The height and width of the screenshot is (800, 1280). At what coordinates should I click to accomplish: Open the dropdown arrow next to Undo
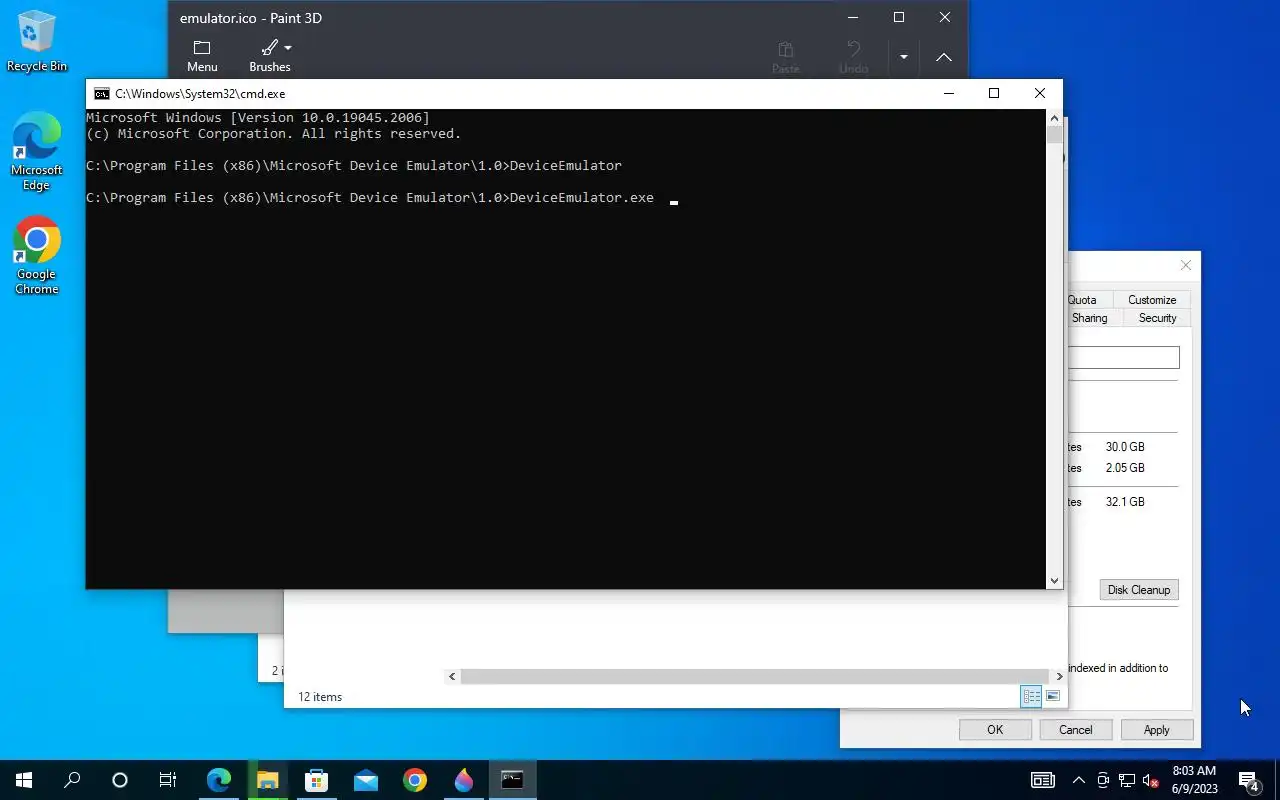click(903, 57)
